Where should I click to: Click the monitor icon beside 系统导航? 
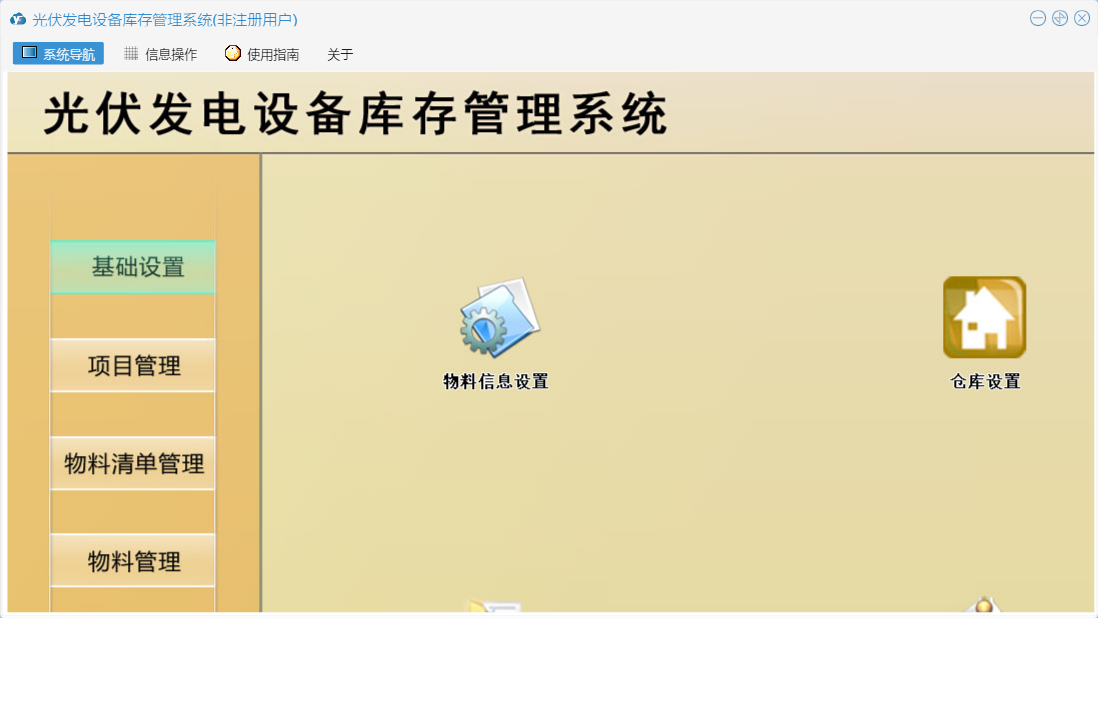[x=29, y=53]
